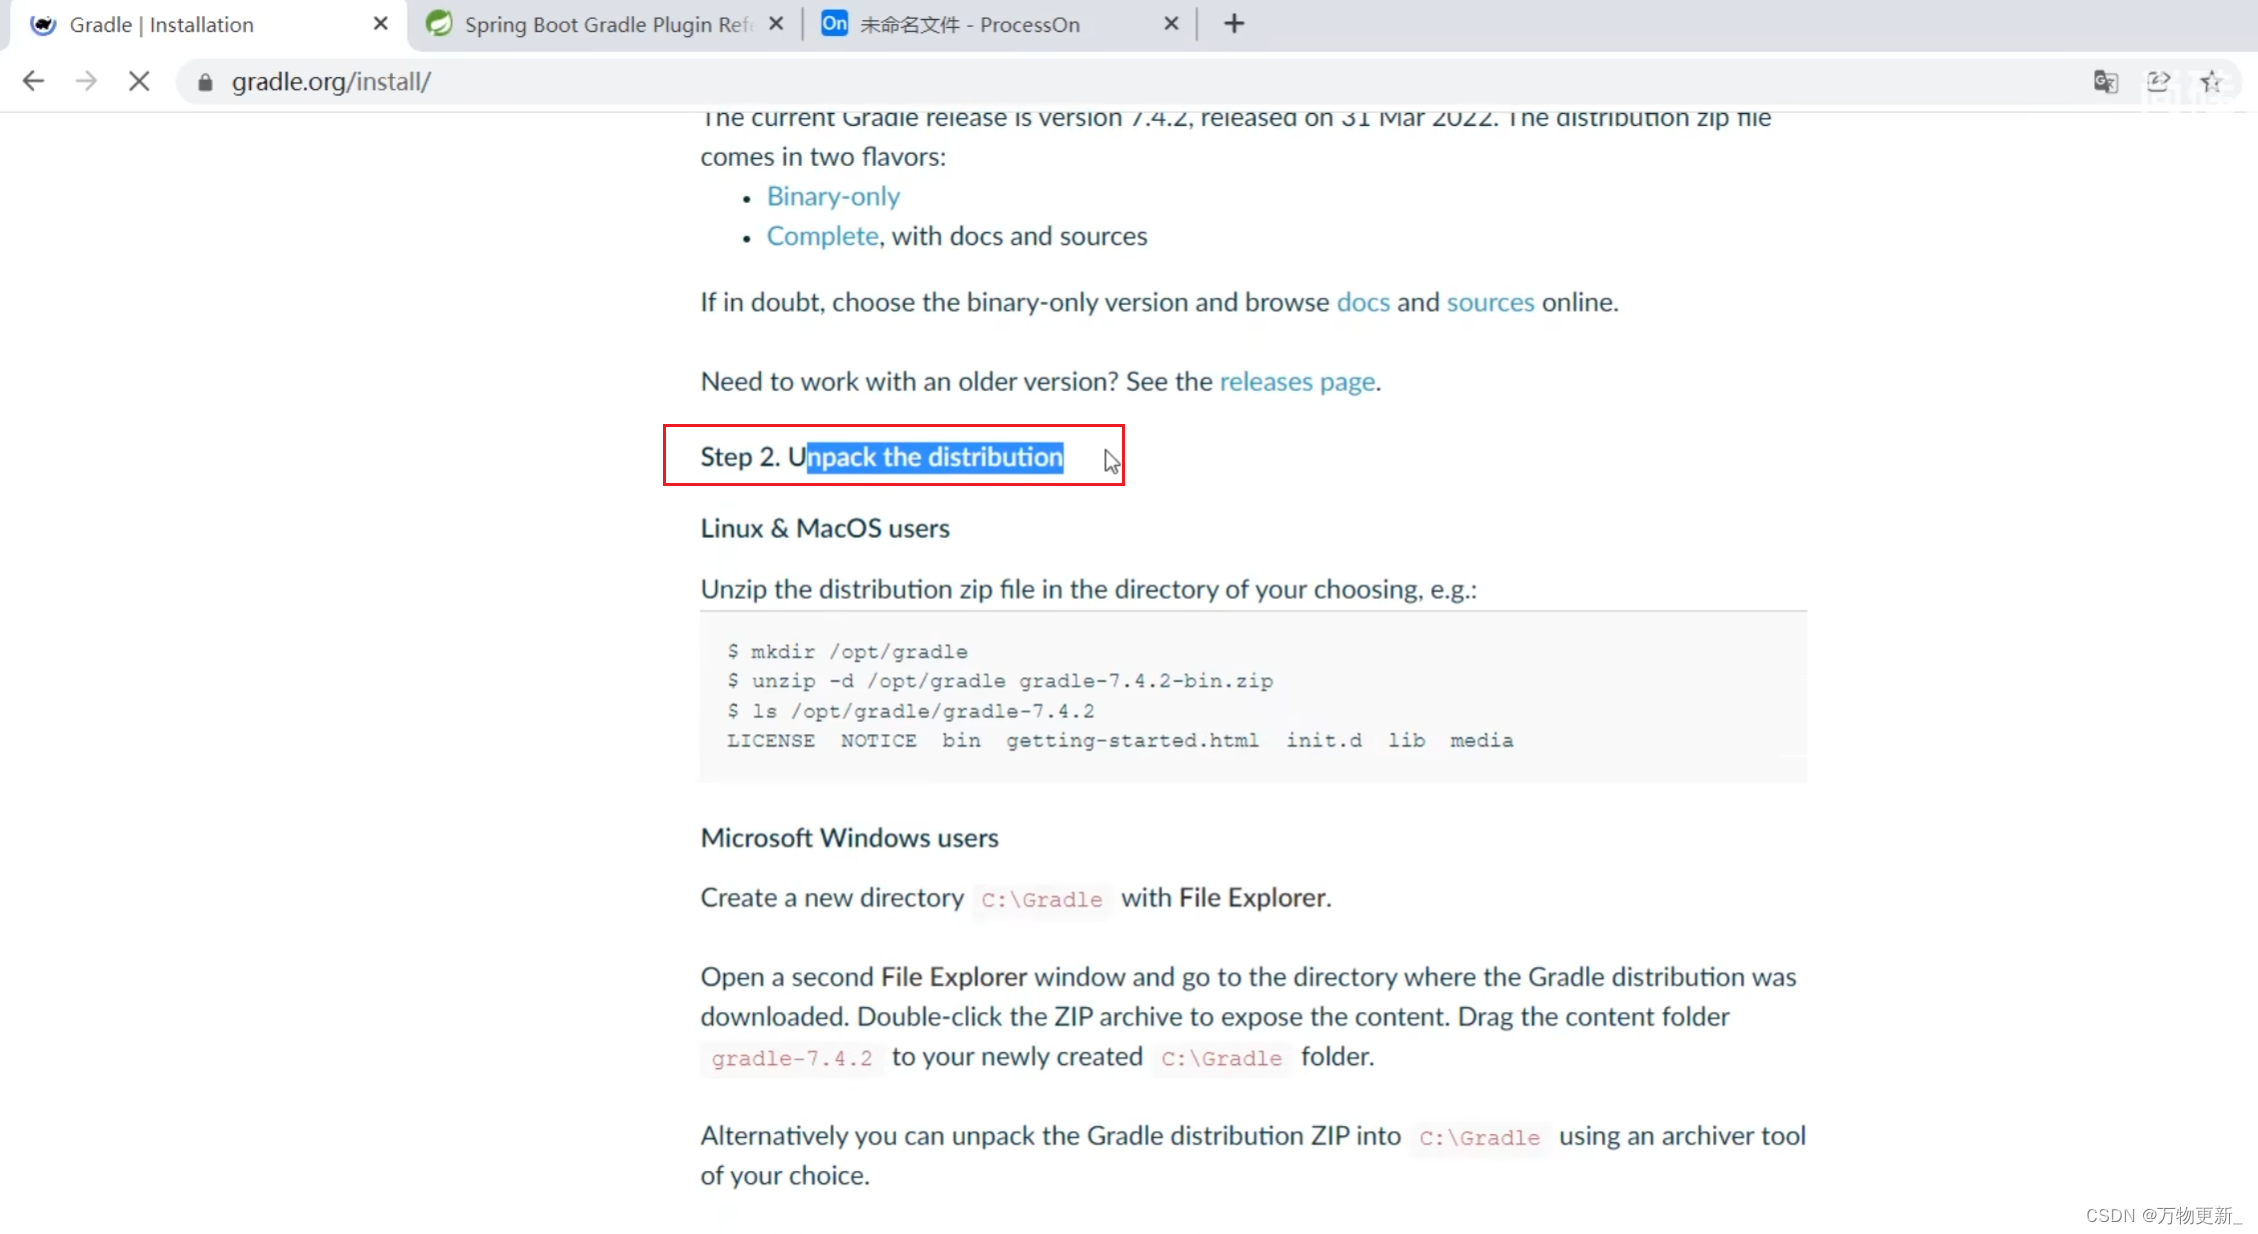The height and width of the screenshot is (1234, 2258).
Task: Share this page via toolbar icon
Action: coord(2158,82)
